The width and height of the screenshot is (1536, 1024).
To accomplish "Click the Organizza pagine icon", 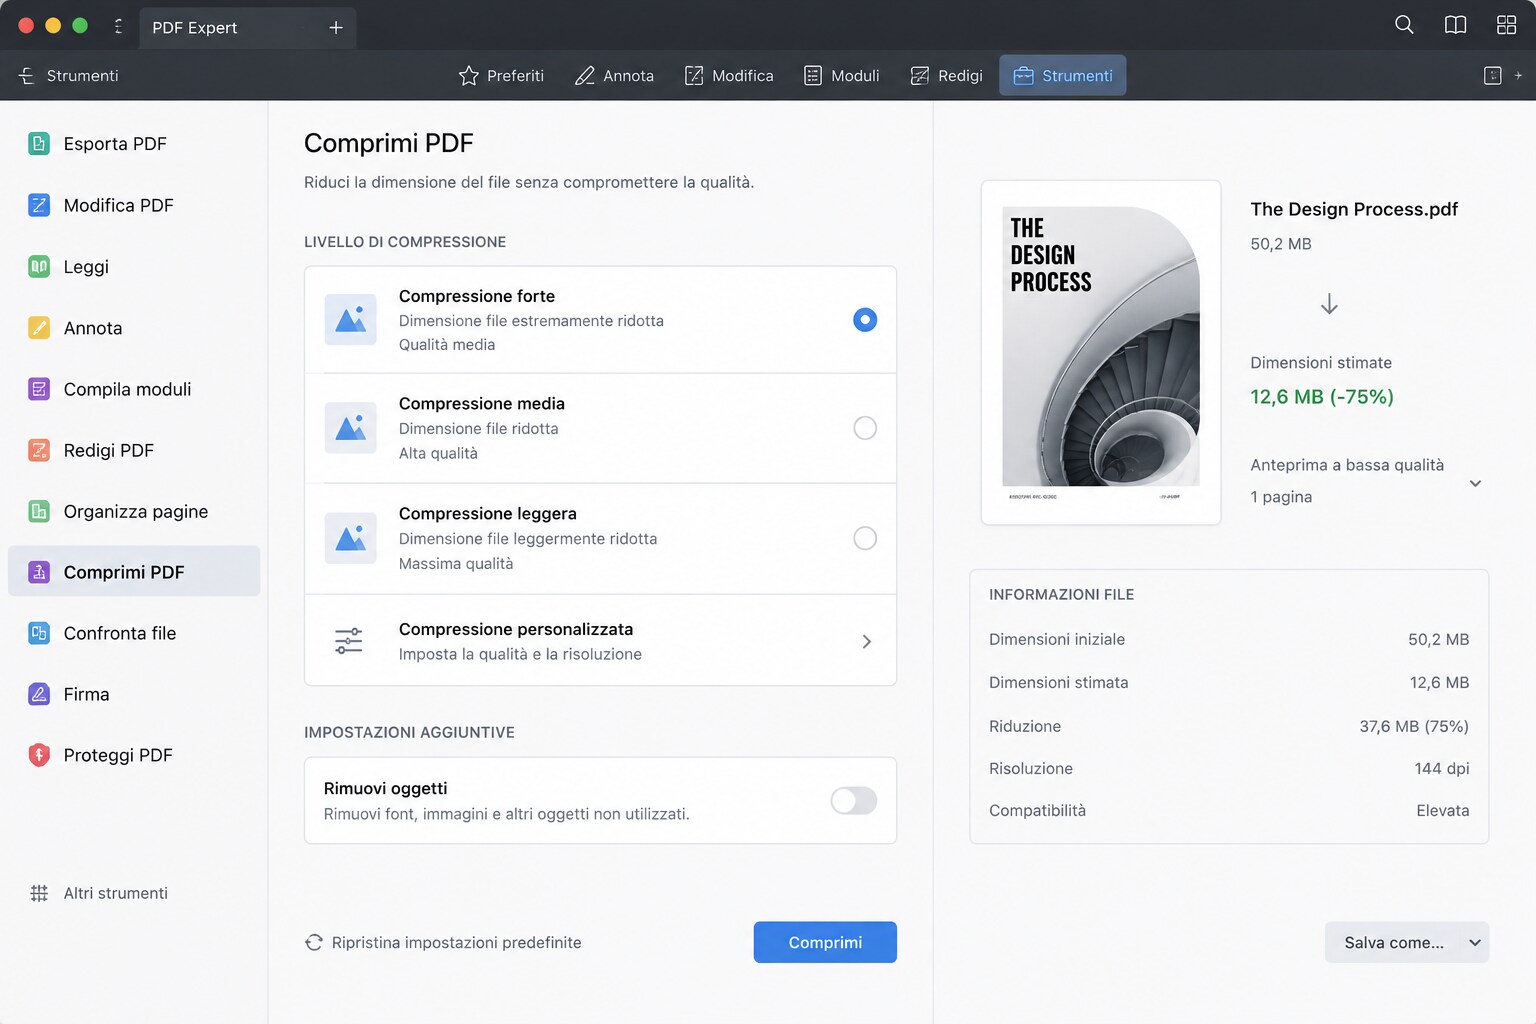I will pos(39,511).
